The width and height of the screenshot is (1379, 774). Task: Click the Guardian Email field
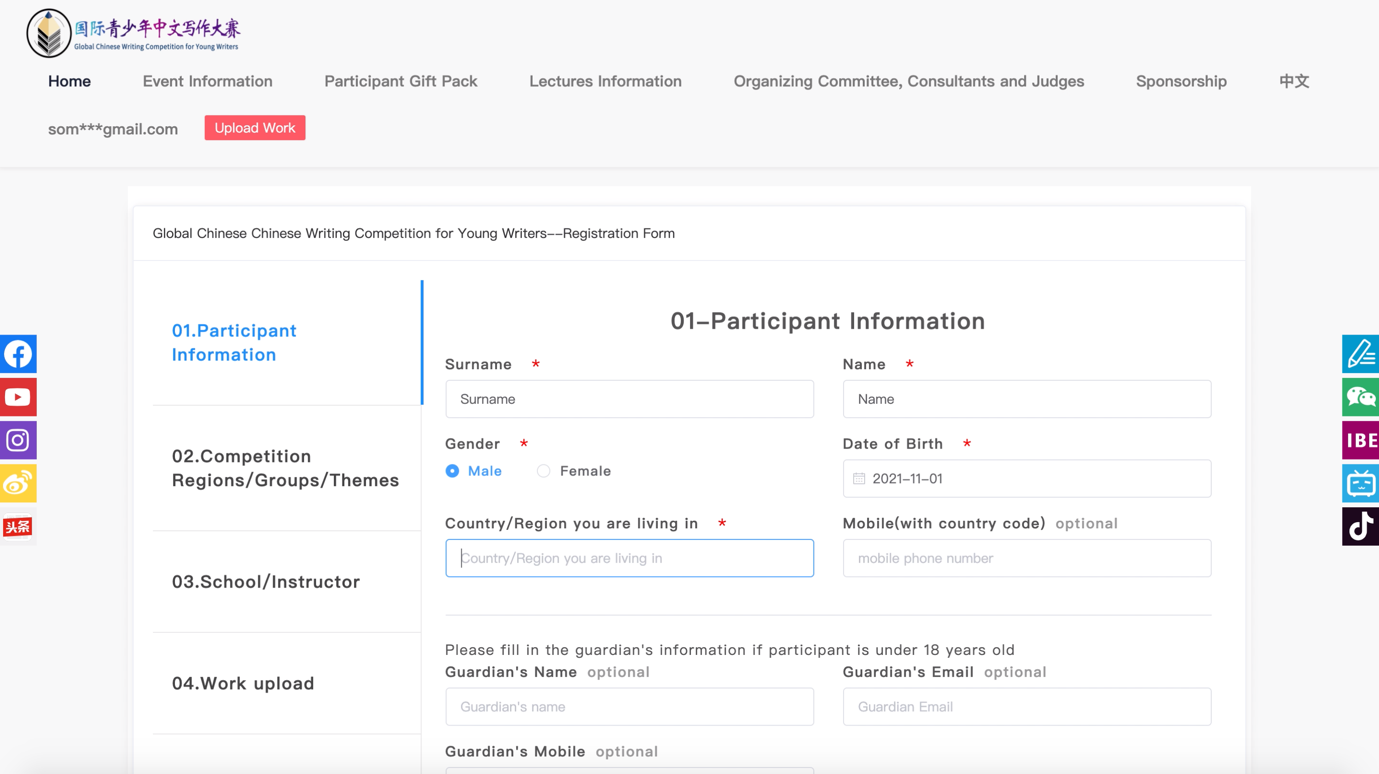tap(1027, 707)
